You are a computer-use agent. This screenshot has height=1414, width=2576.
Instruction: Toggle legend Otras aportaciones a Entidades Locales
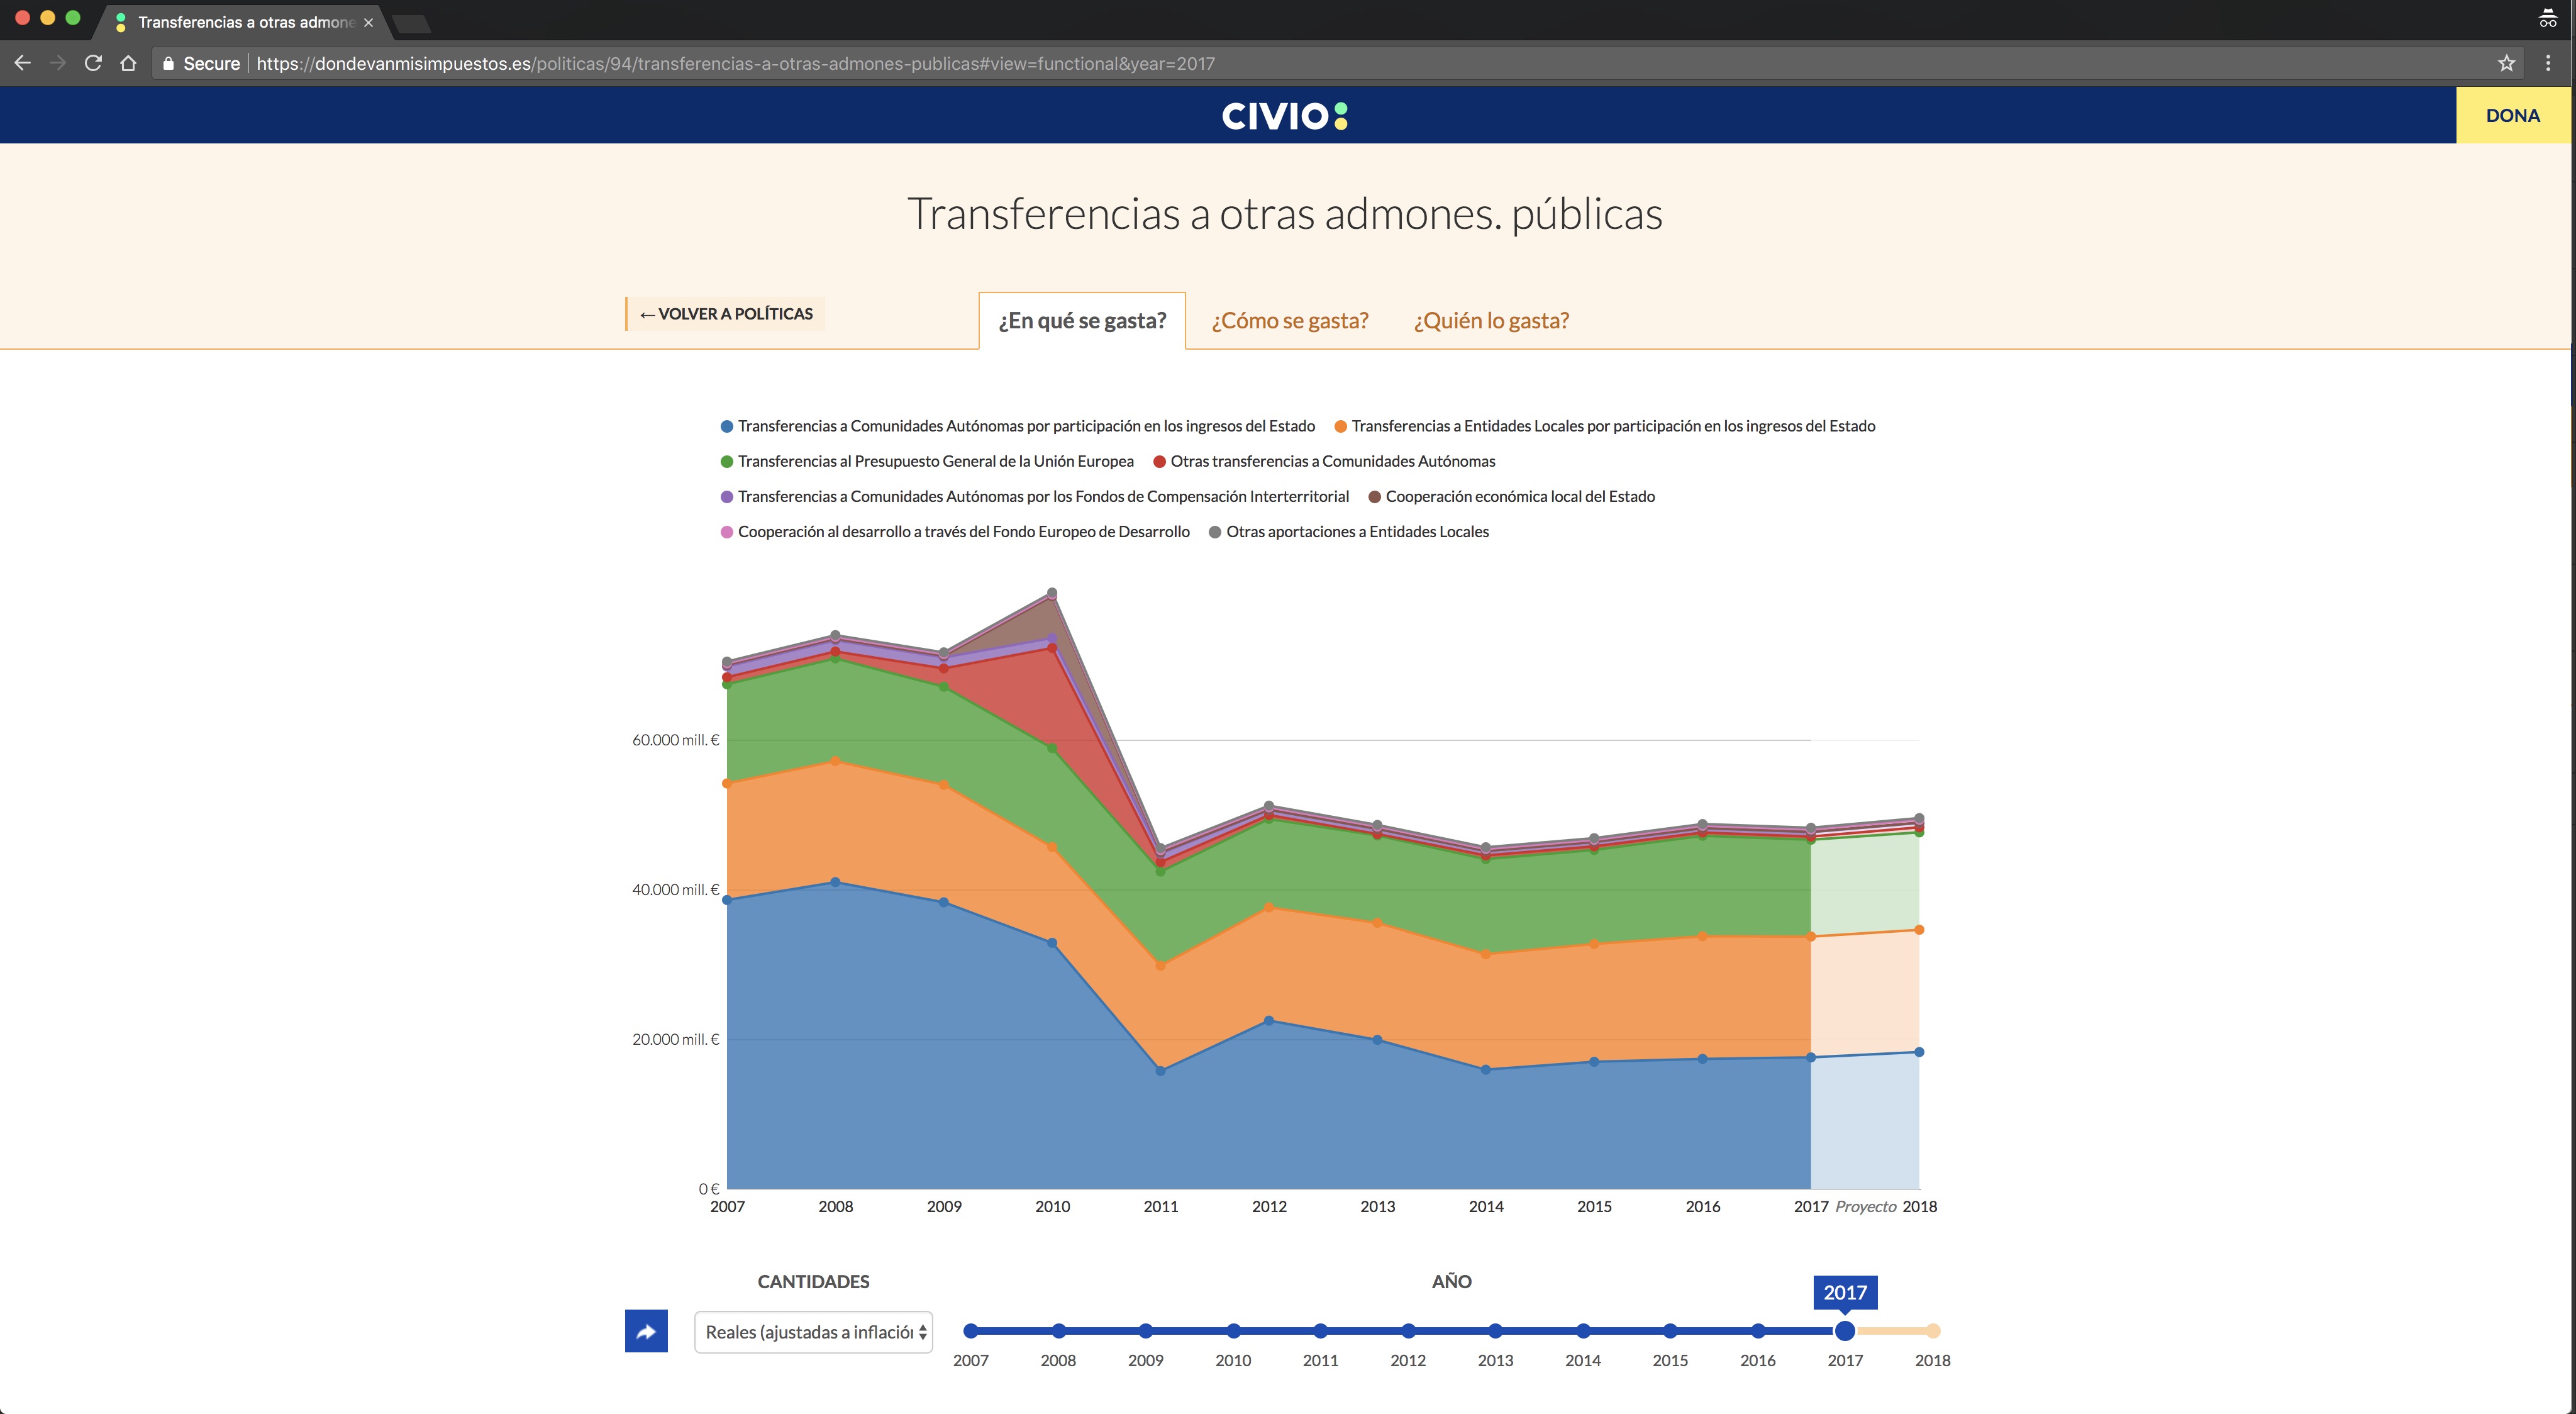click(x=1349, y=531)
